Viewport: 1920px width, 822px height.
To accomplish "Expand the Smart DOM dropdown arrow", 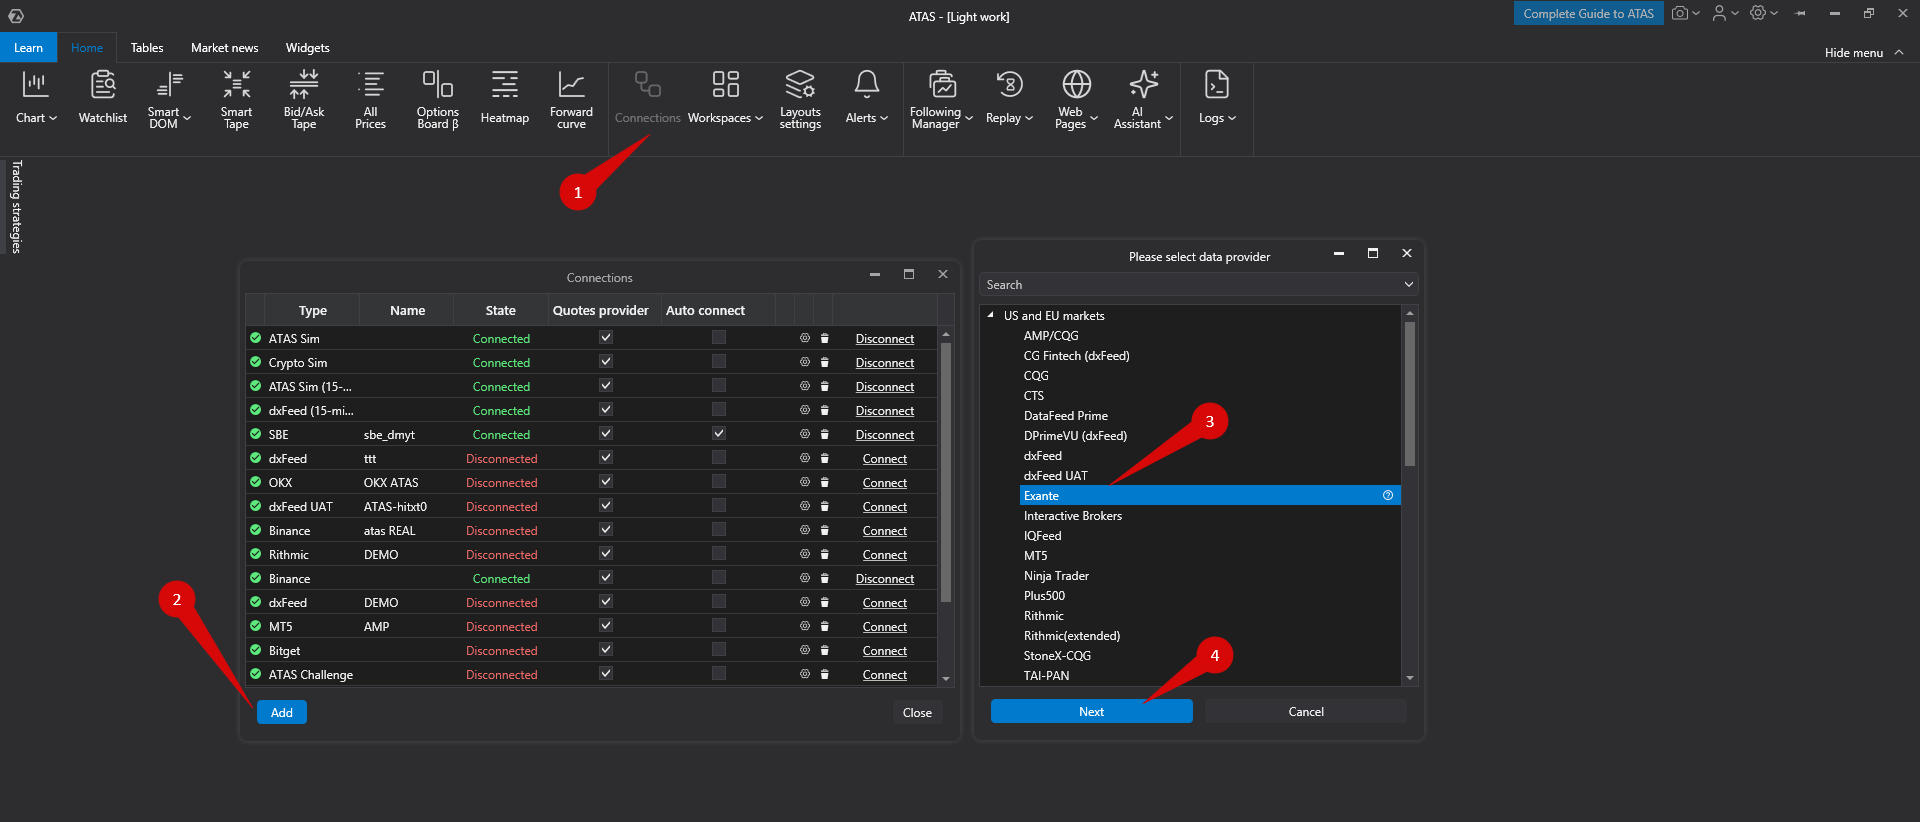I will 187,118.
